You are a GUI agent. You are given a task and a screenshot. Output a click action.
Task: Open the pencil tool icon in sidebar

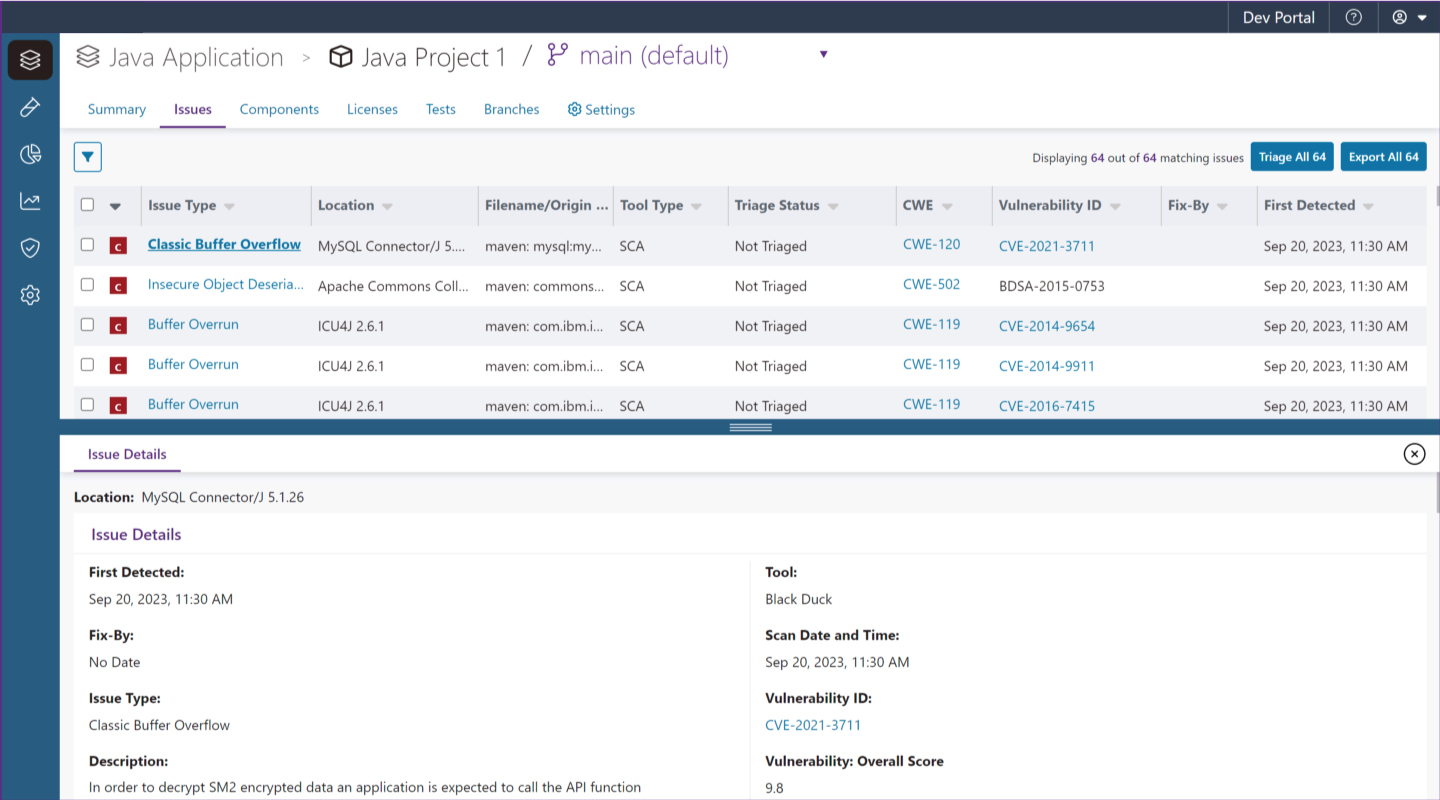tap(30, 107)
